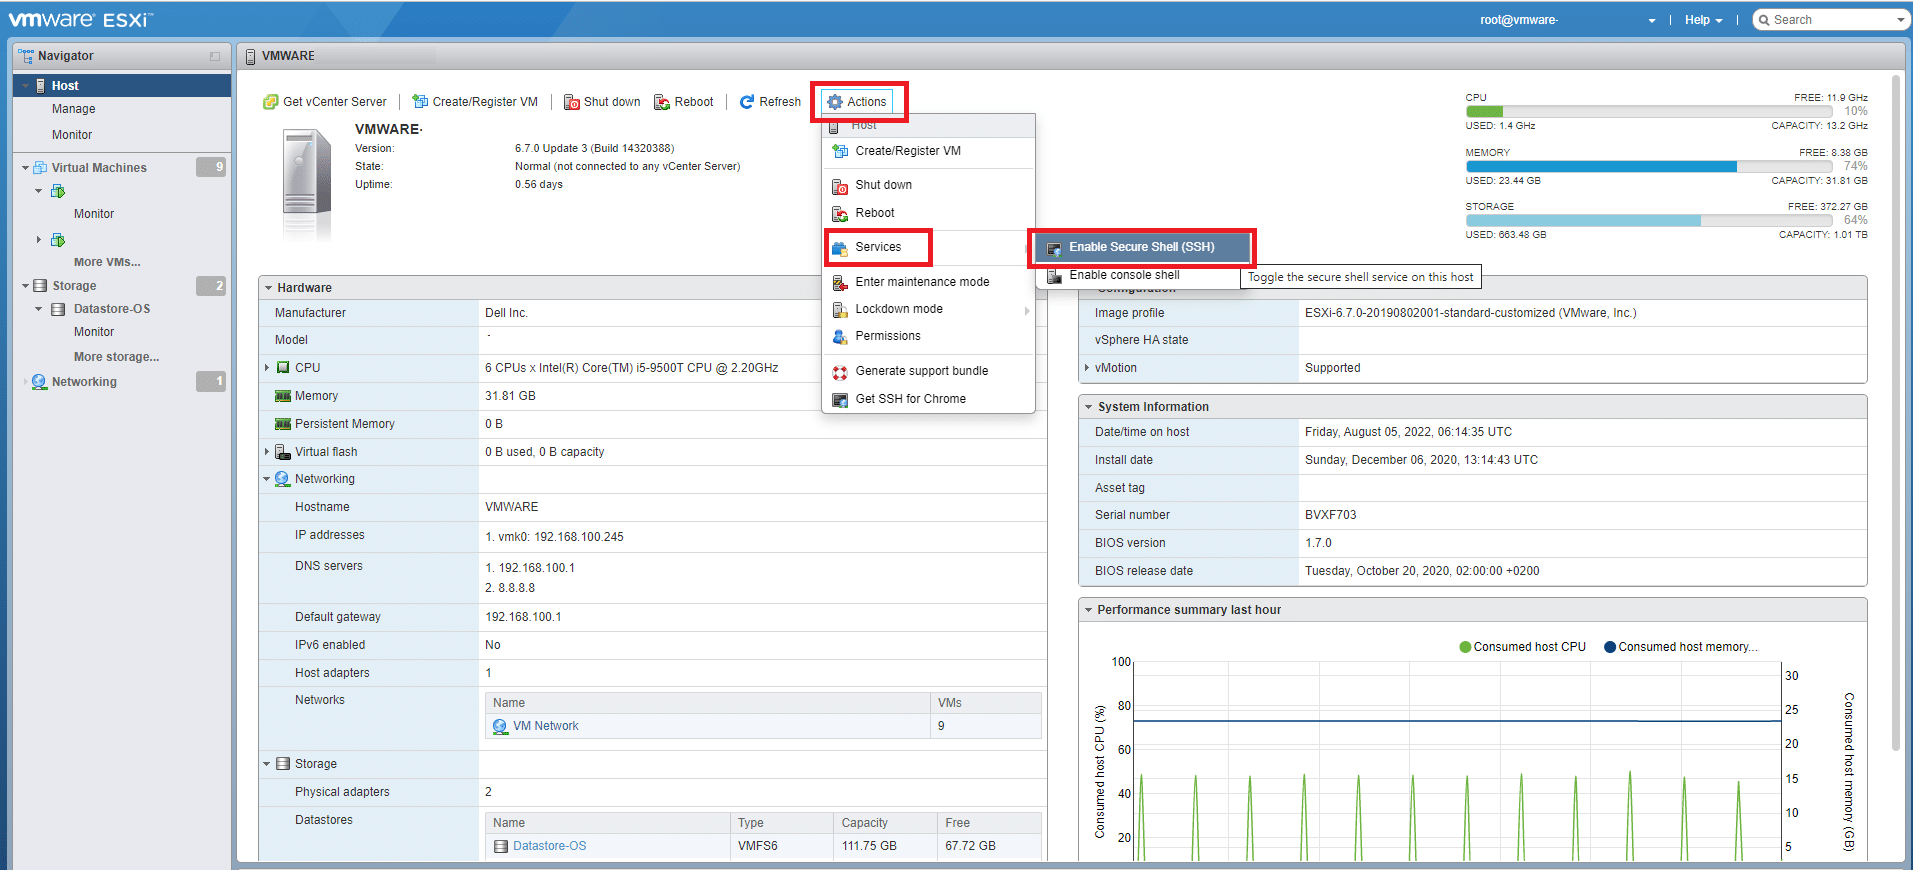Screen dimensions: 1913x870
Task: Collapse Datastore-OS tree node in Navigator
Action: 39,309
